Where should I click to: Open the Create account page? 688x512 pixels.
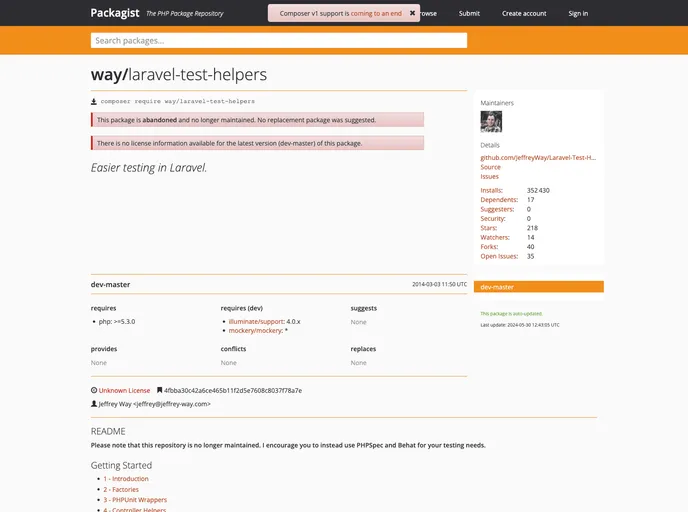coord(524,14)
